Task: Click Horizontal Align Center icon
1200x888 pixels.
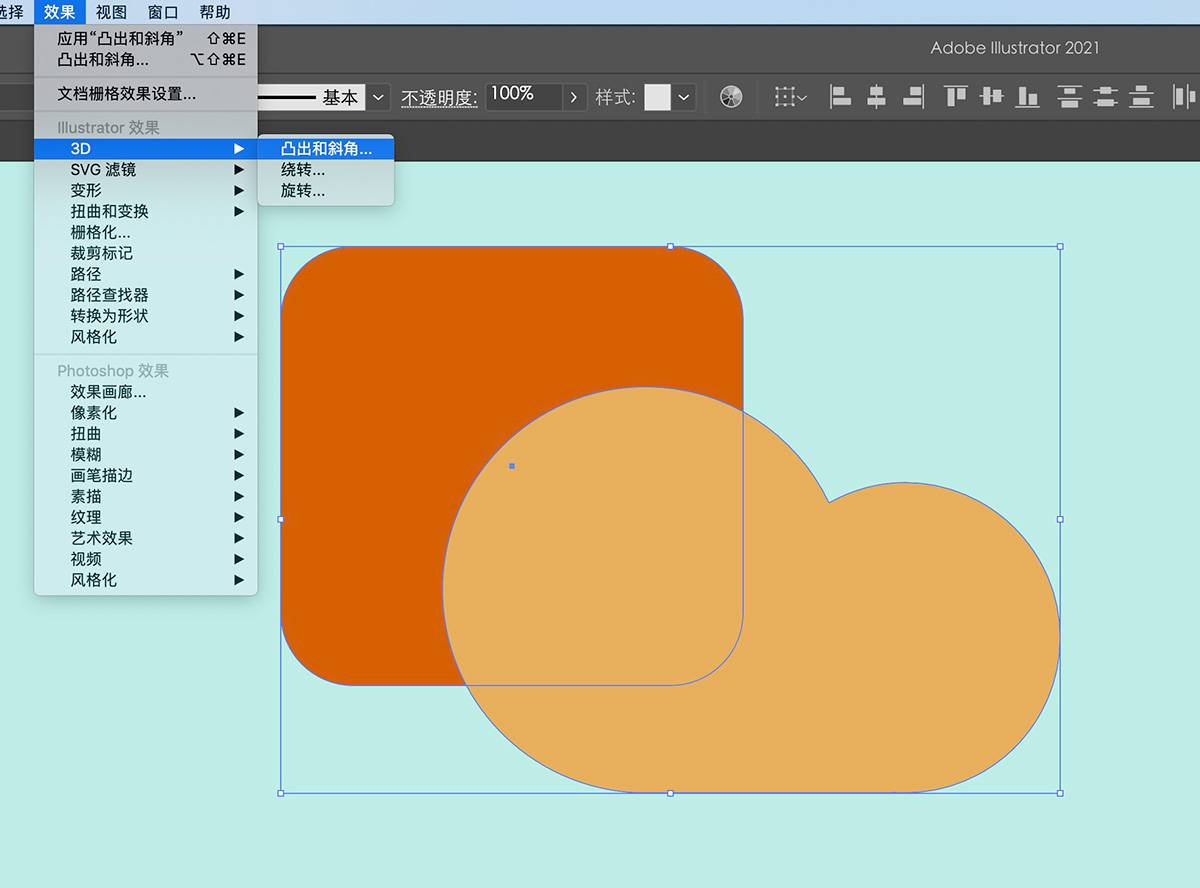Action: 876,97
